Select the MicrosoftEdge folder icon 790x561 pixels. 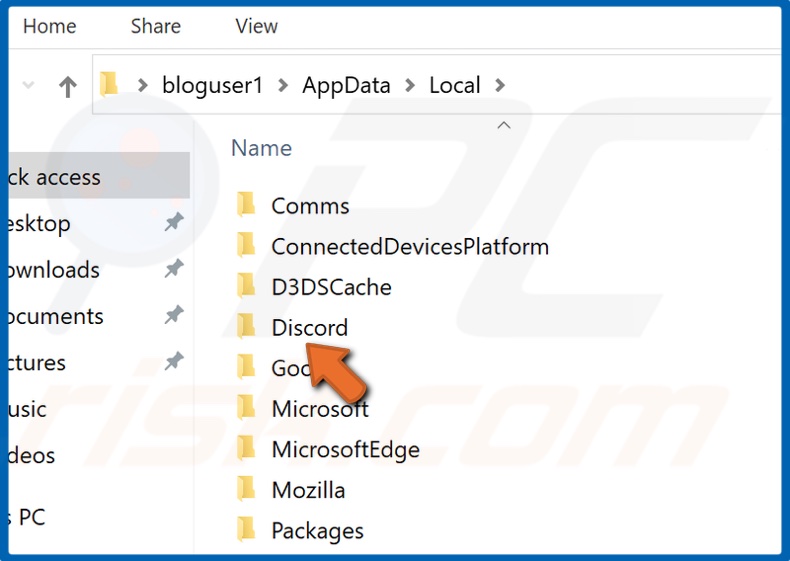pyautogui.click(x=246, y=448)
